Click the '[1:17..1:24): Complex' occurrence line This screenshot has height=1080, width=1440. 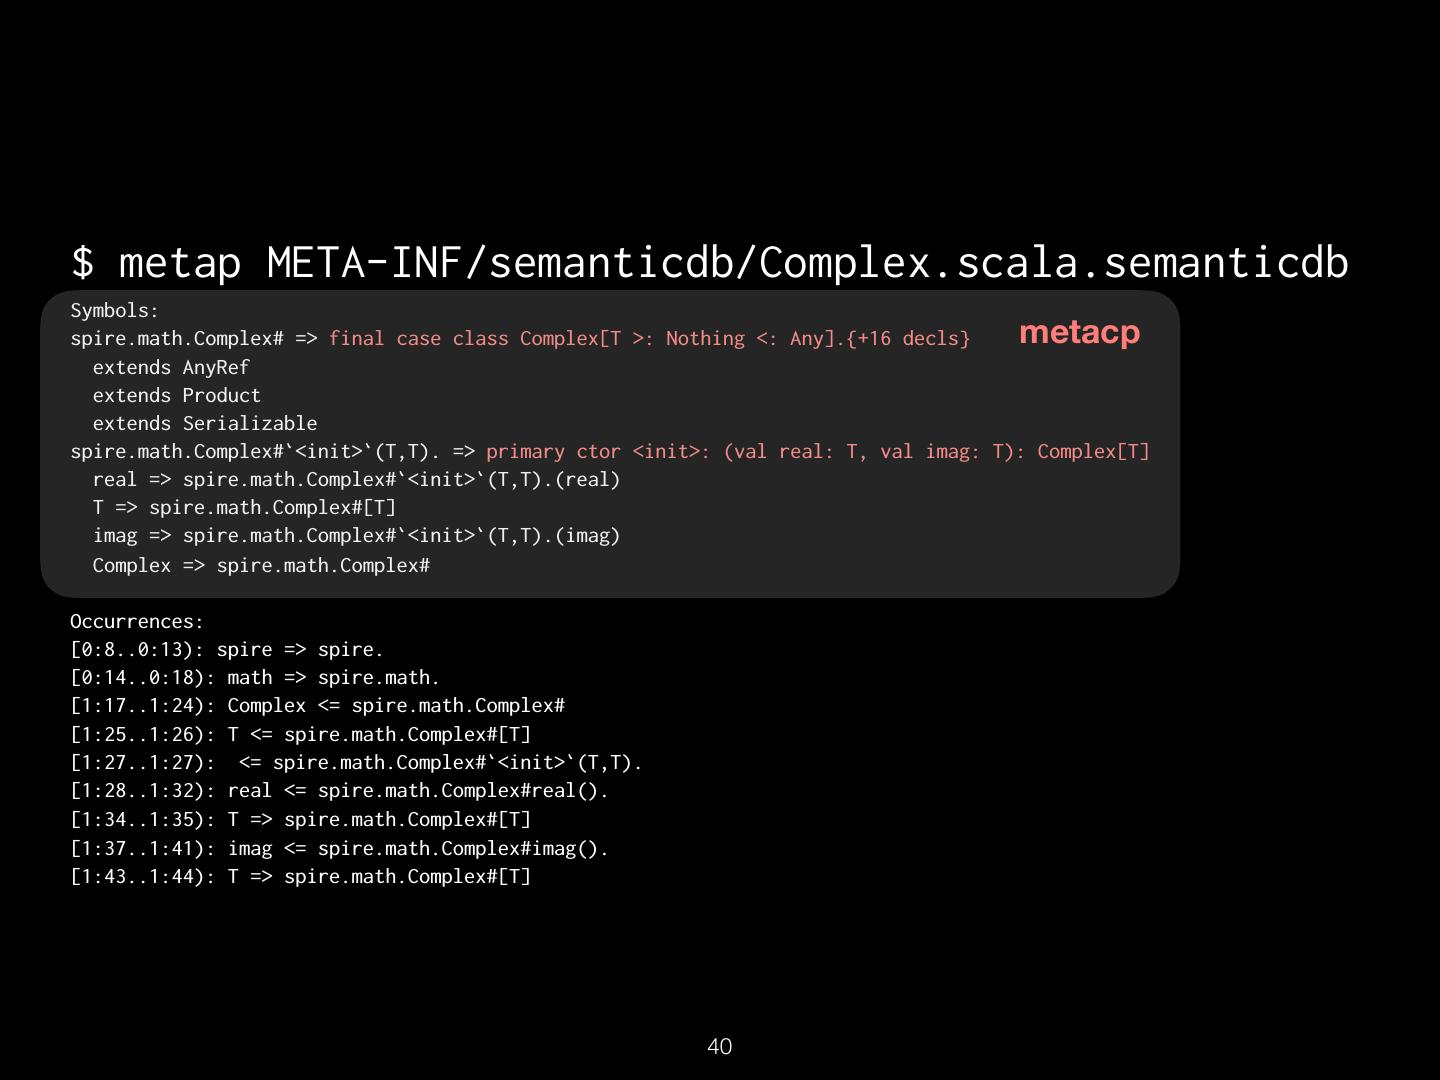[x=317, y=706]
